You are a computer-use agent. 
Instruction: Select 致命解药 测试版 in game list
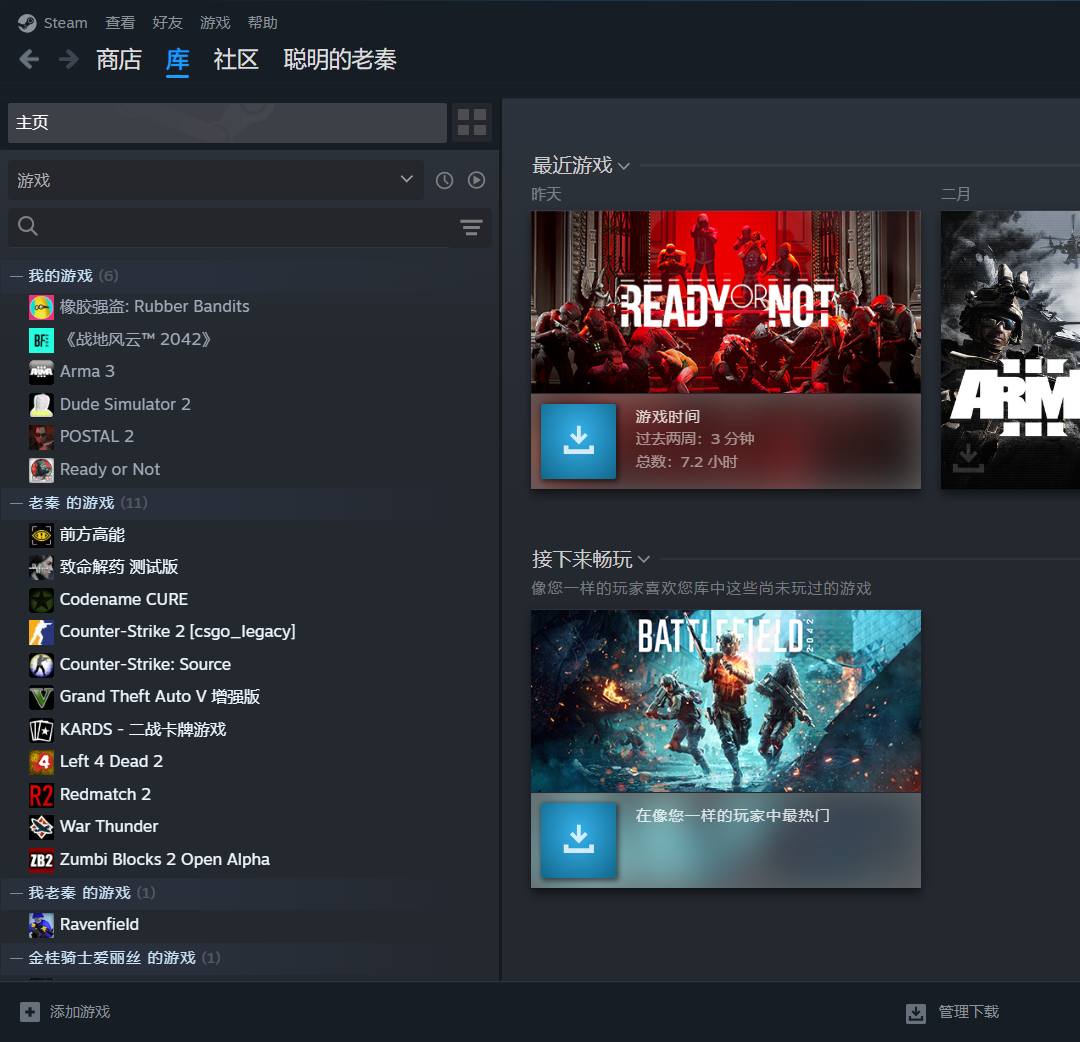coord(118,567)
